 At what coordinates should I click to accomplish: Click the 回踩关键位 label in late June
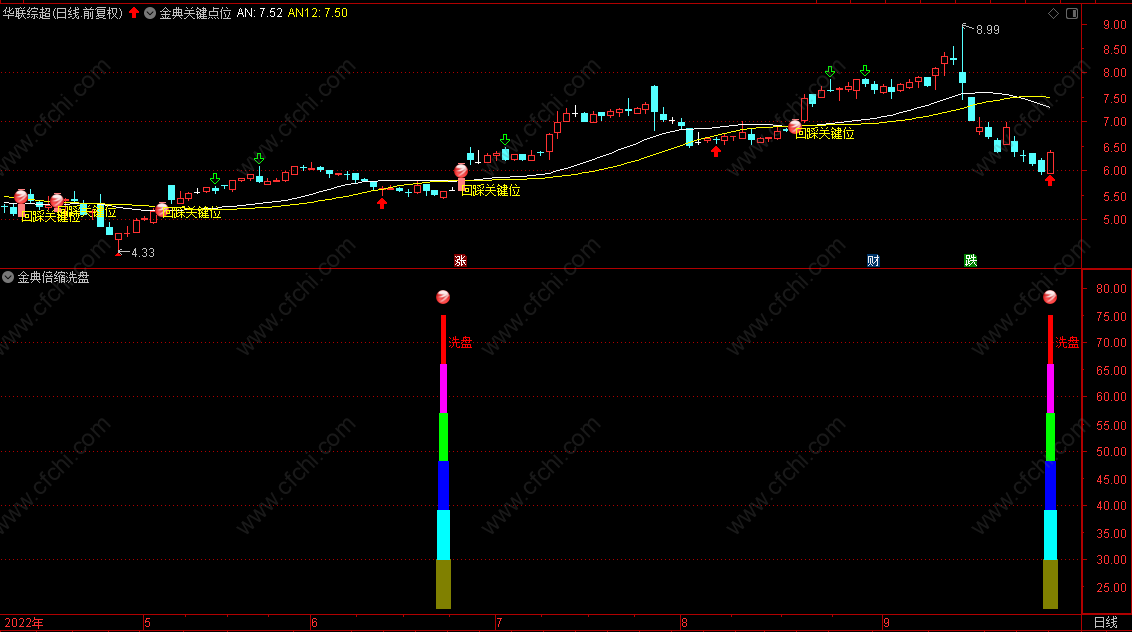pos(490,191)
